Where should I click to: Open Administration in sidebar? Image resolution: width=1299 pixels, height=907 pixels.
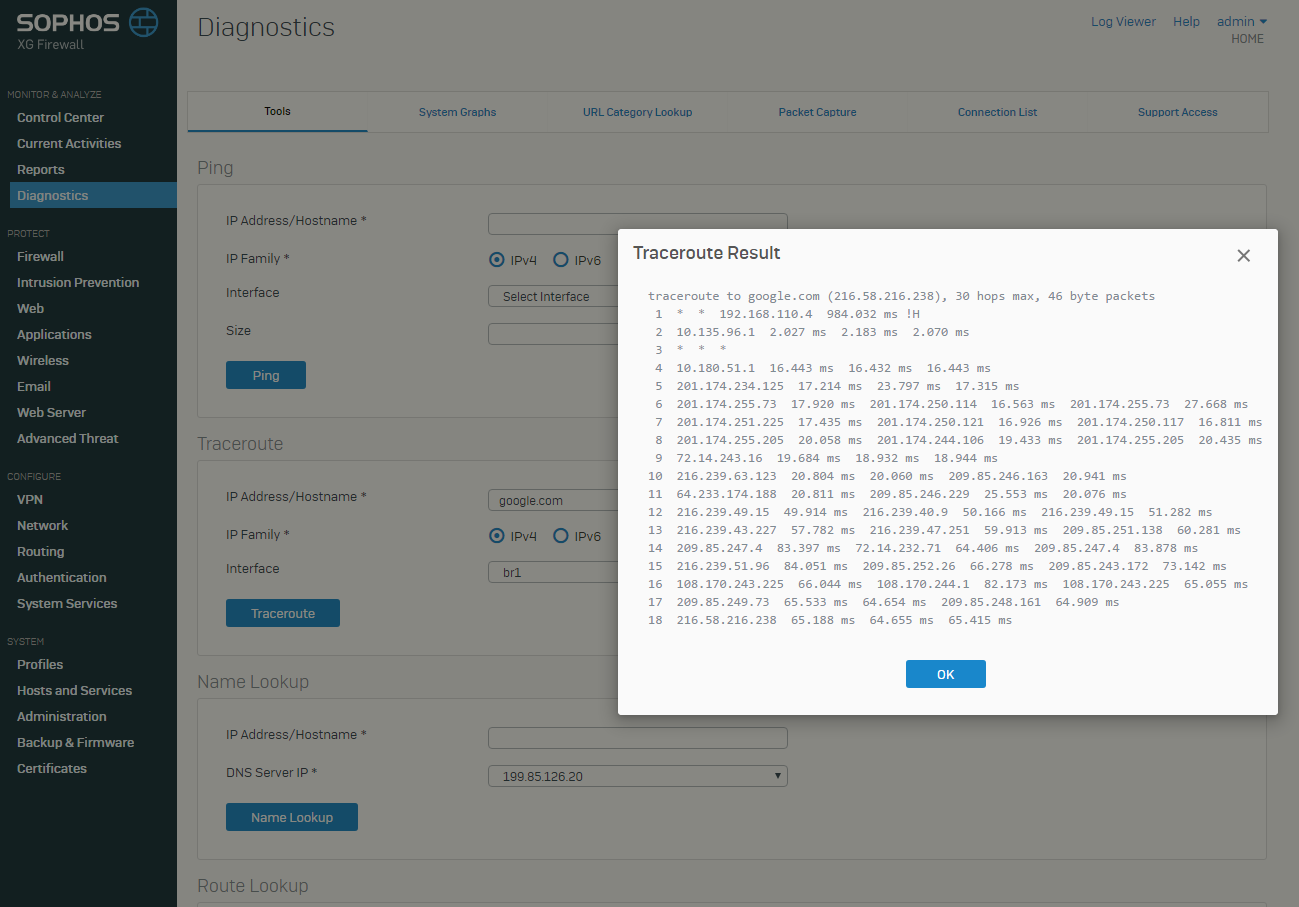[61, 716]
